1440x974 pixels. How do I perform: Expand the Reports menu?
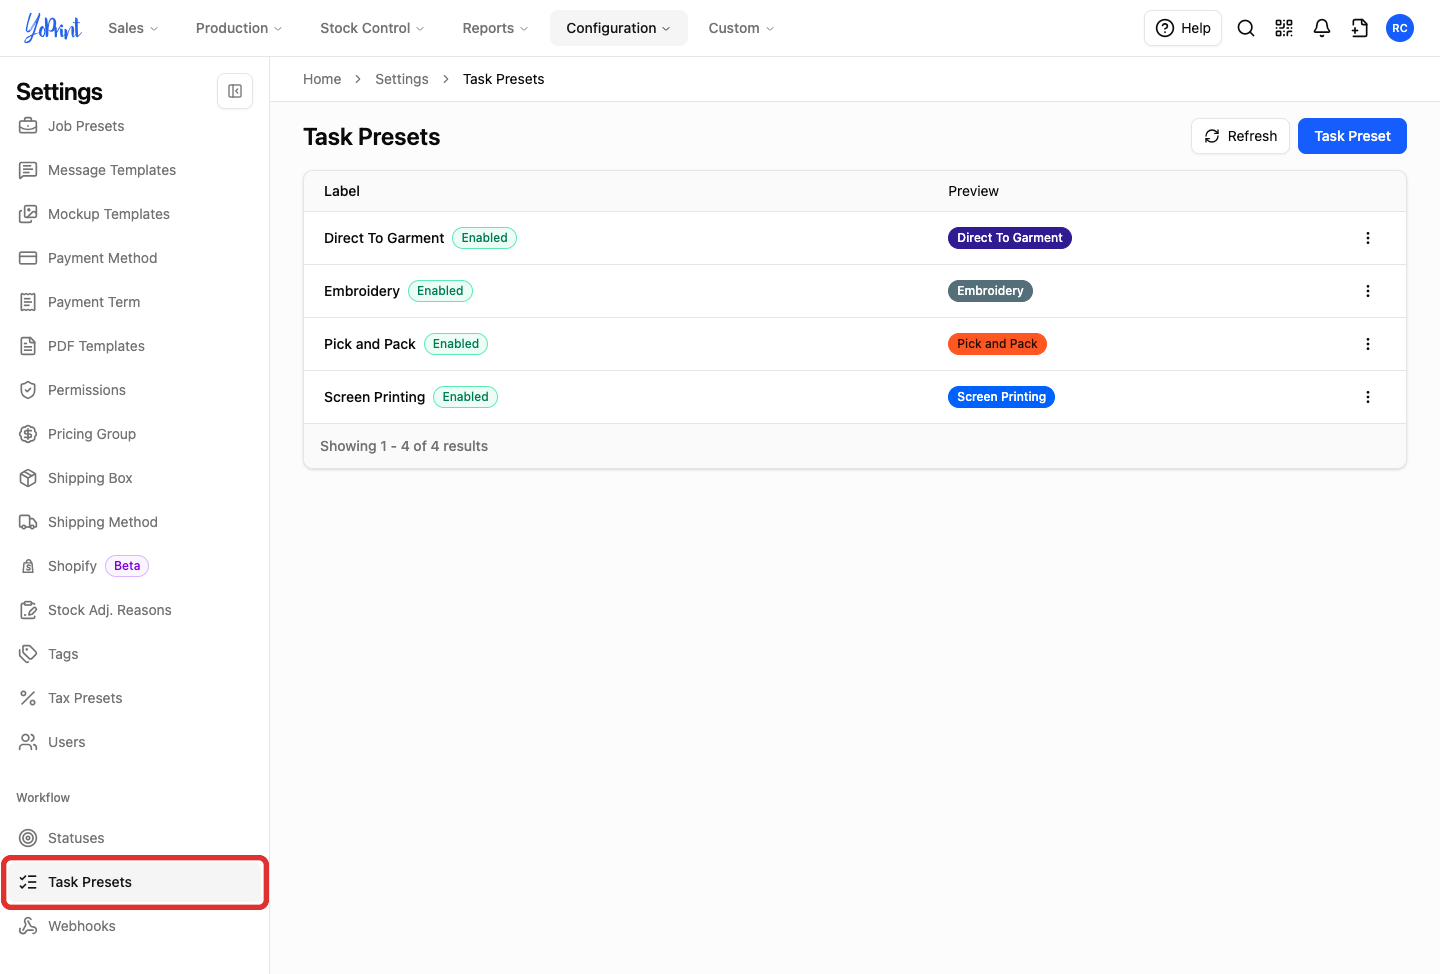point(495,28)
